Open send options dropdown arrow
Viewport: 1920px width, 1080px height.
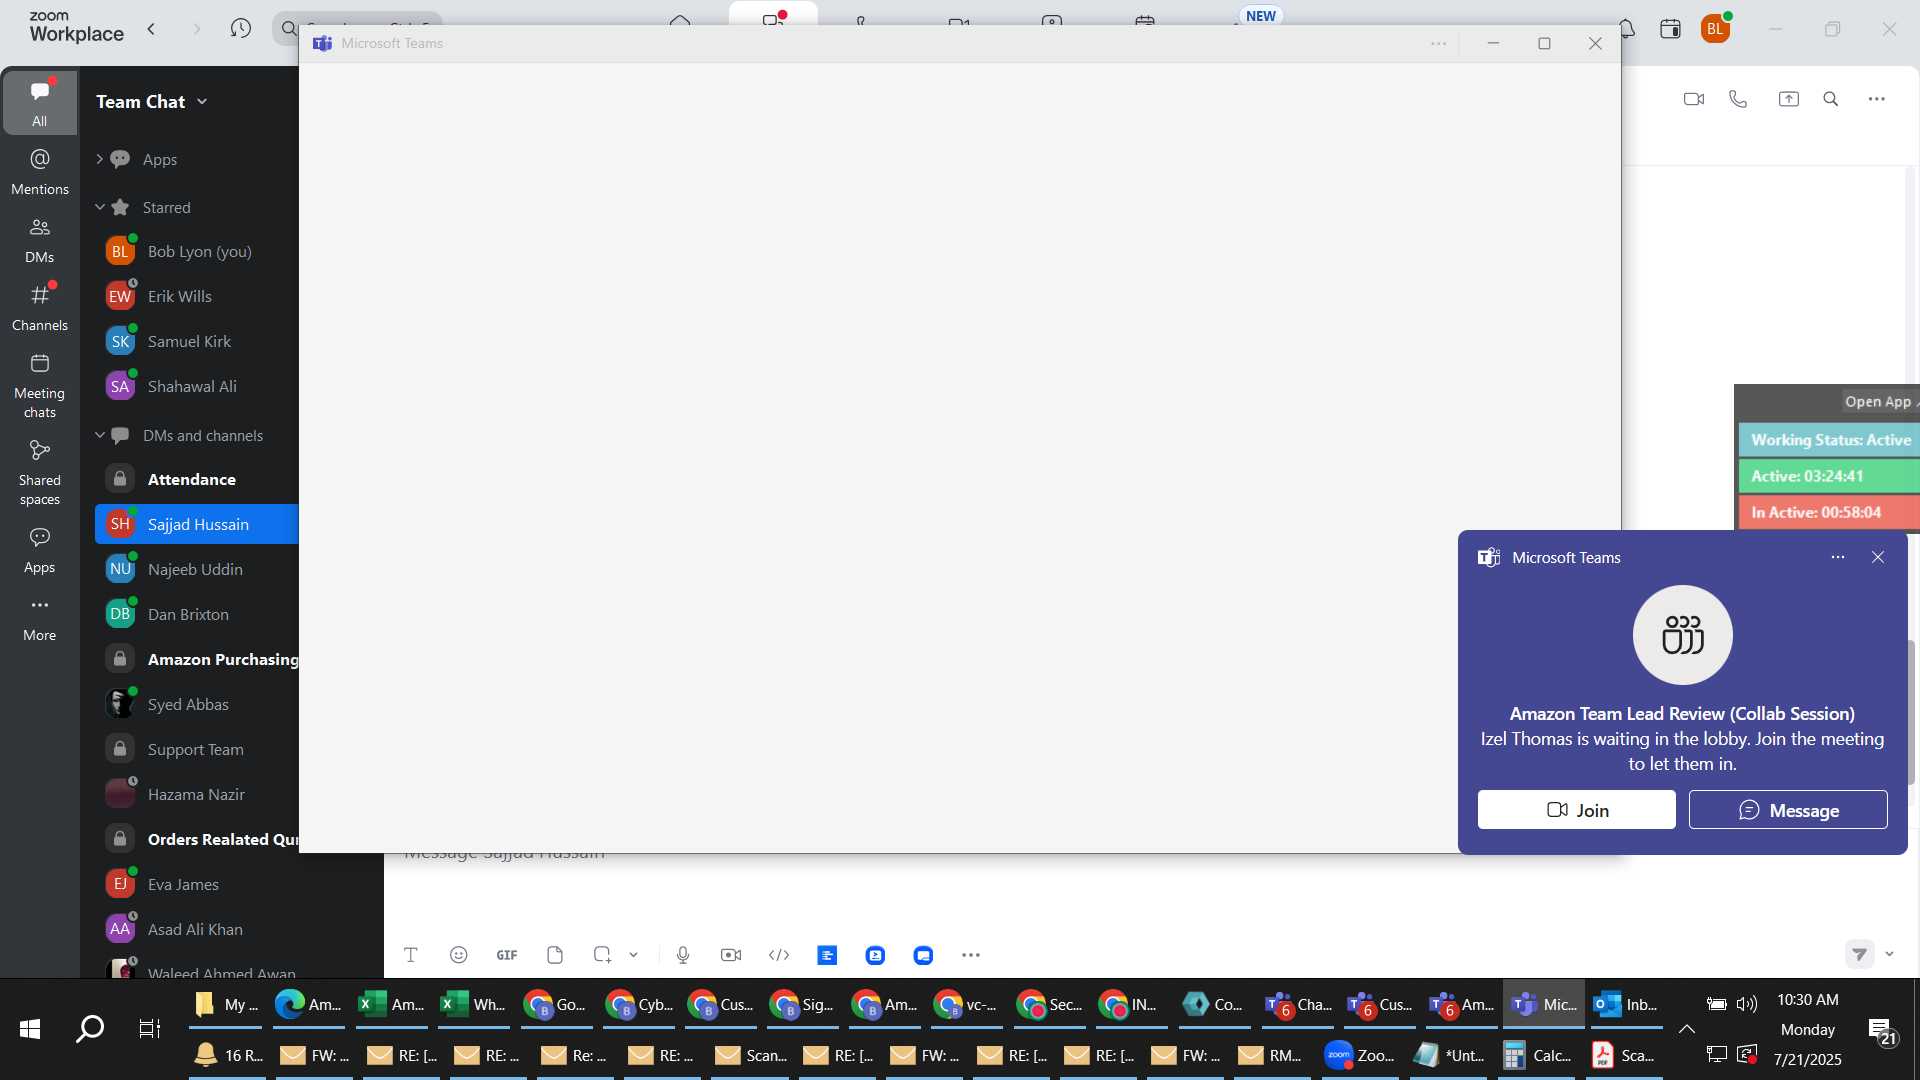tap(1889, 954)
